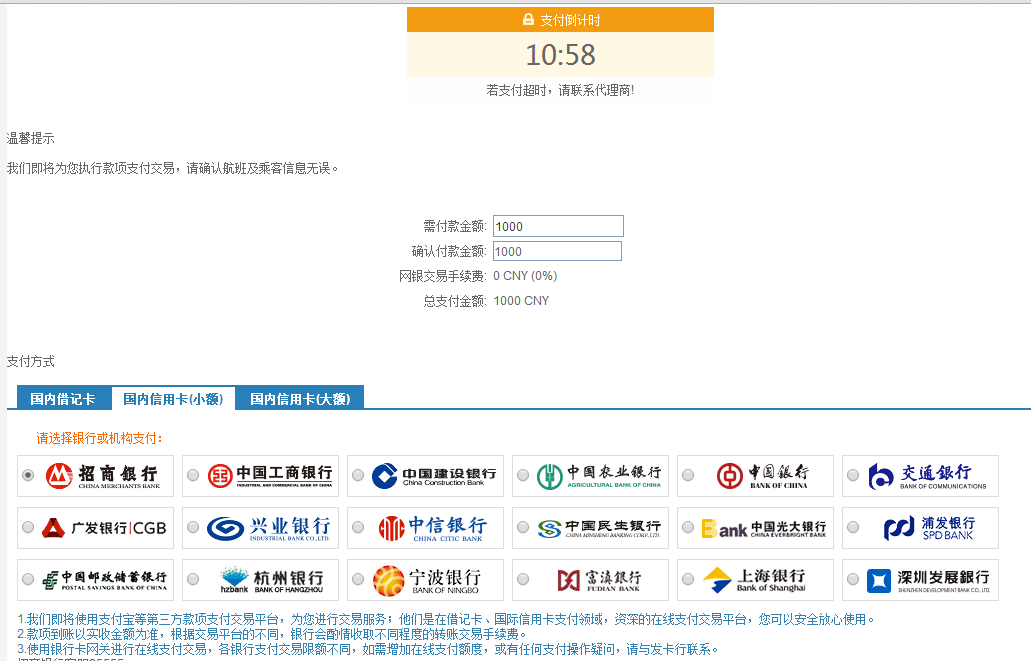Click the flight confirmation notice 我们即将为您执行款项支付交易
Image resolution: width=1031 pixels, height=661 pixels.
click(173, 168)
